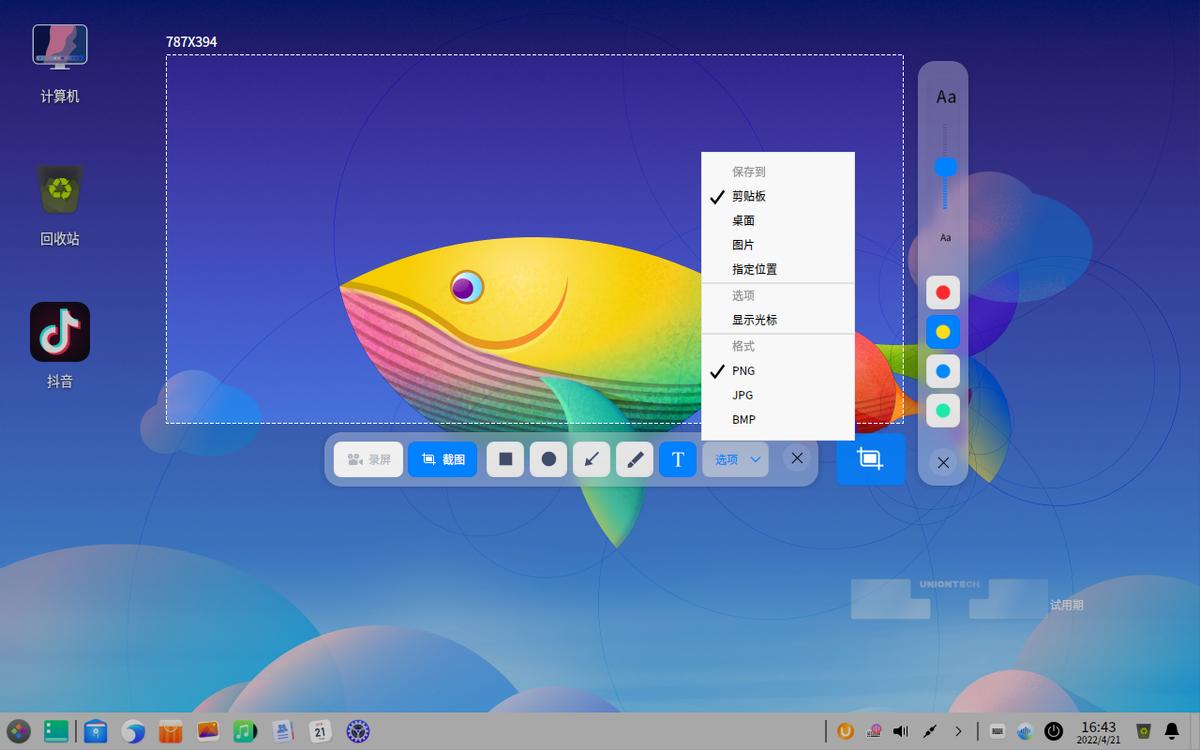The width and height of the screenshot is (1200, 750).
Task: Expand the system tray arrow in taskbar
Action: pyautogui.click(x=958, y=731)
